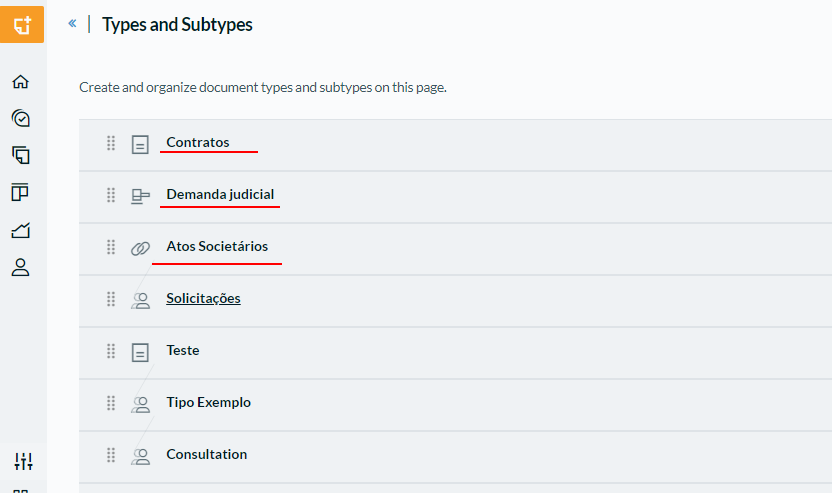
Task: Open the reports chart icon in sidebar
Action: coord(21,230)
